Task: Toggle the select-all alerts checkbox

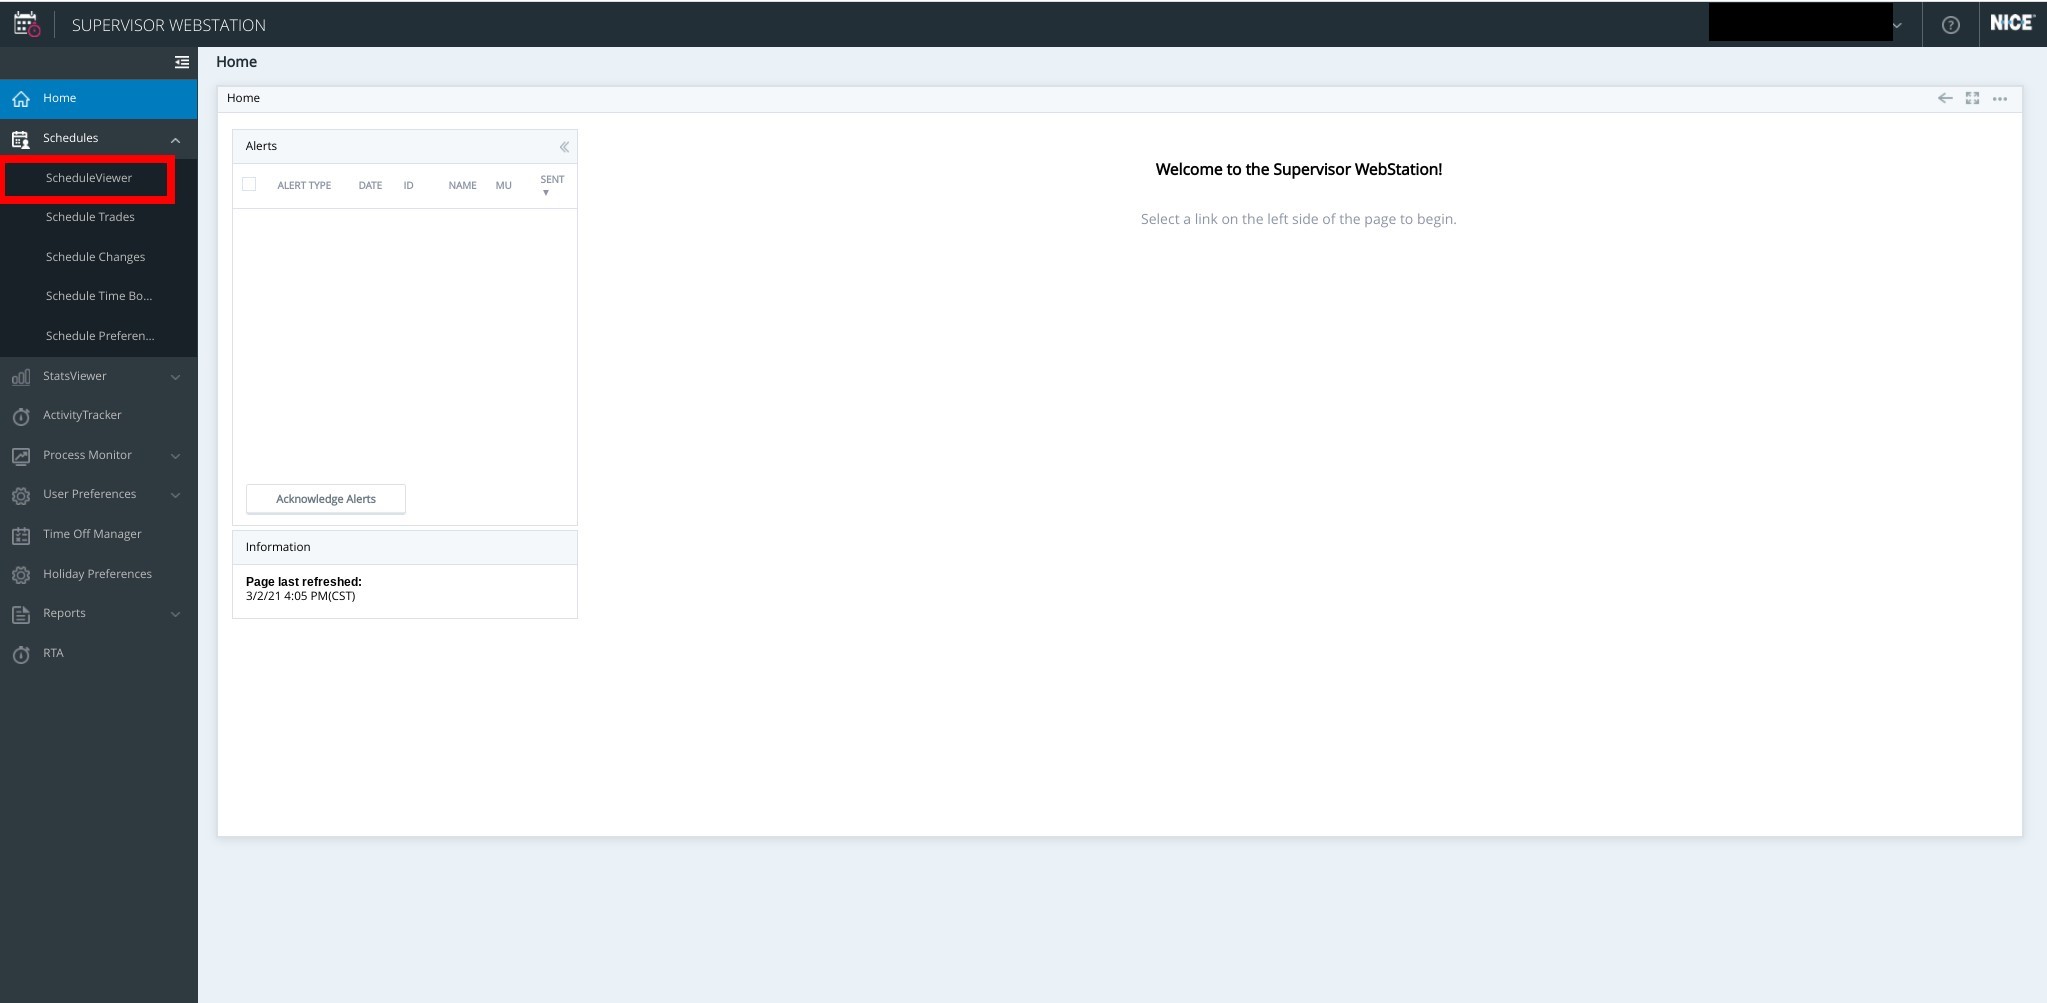Action: click(x=249, y=184)
